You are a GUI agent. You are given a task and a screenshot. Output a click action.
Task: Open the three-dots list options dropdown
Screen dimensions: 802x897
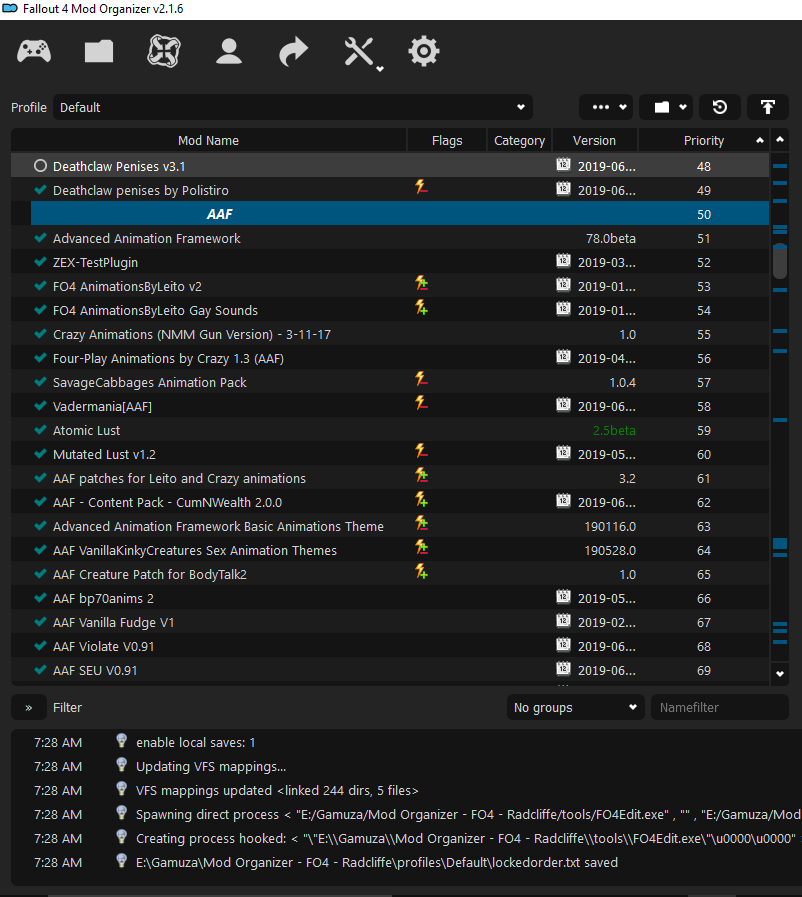[x=606, y=107]
